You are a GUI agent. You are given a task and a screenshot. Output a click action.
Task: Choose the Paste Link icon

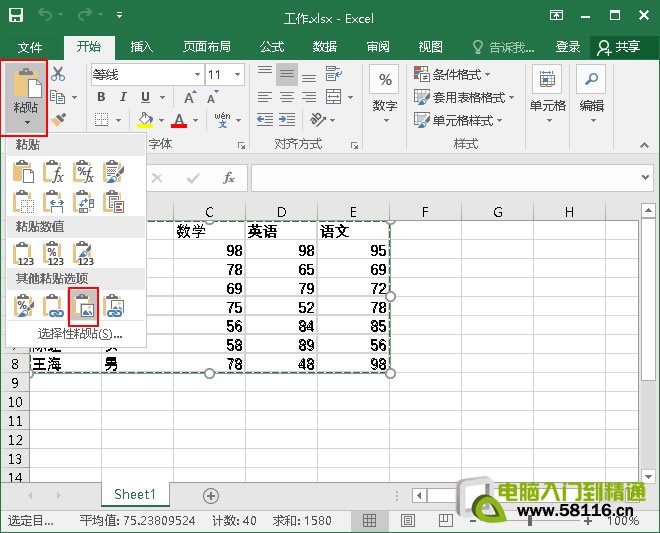pyautogui.click(x=53, y=306)
